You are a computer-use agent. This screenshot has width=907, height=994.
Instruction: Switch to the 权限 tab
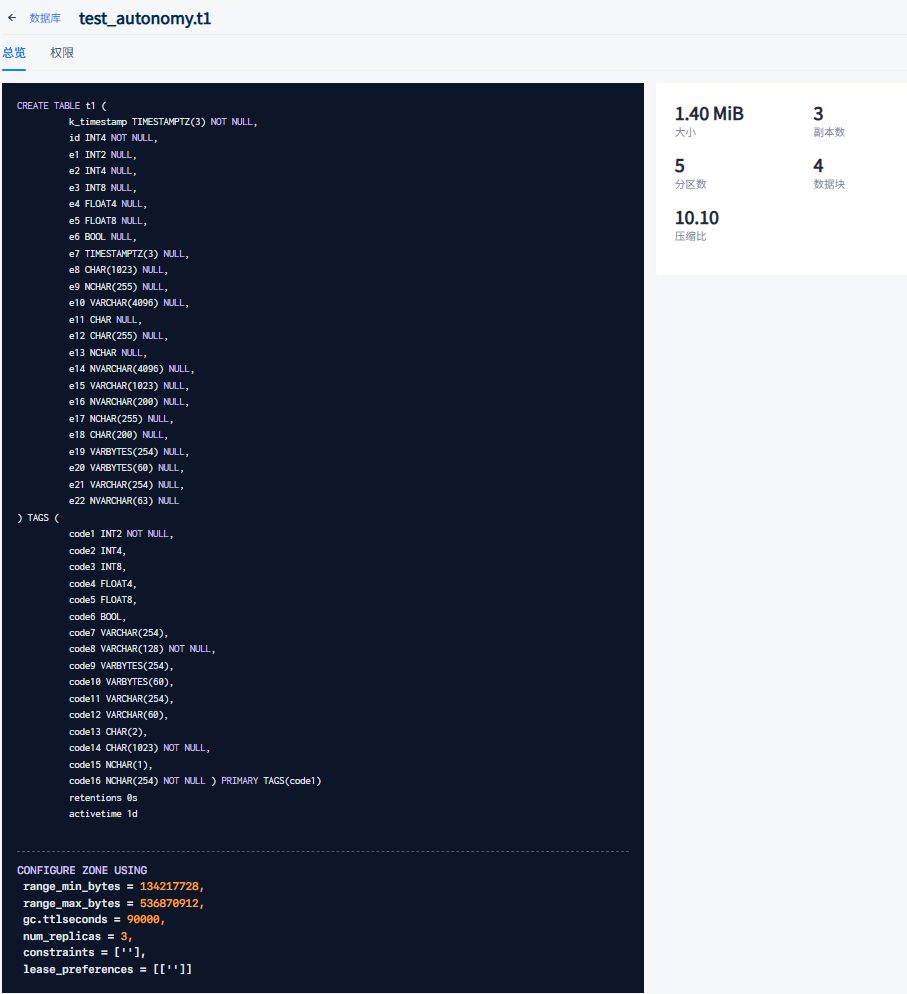tap(62, 53)
